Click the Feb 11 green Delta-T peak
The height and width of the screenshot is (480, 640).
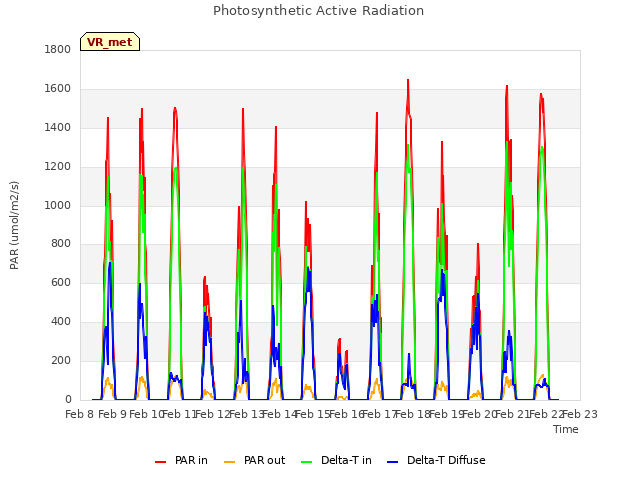tap(176, 168)
